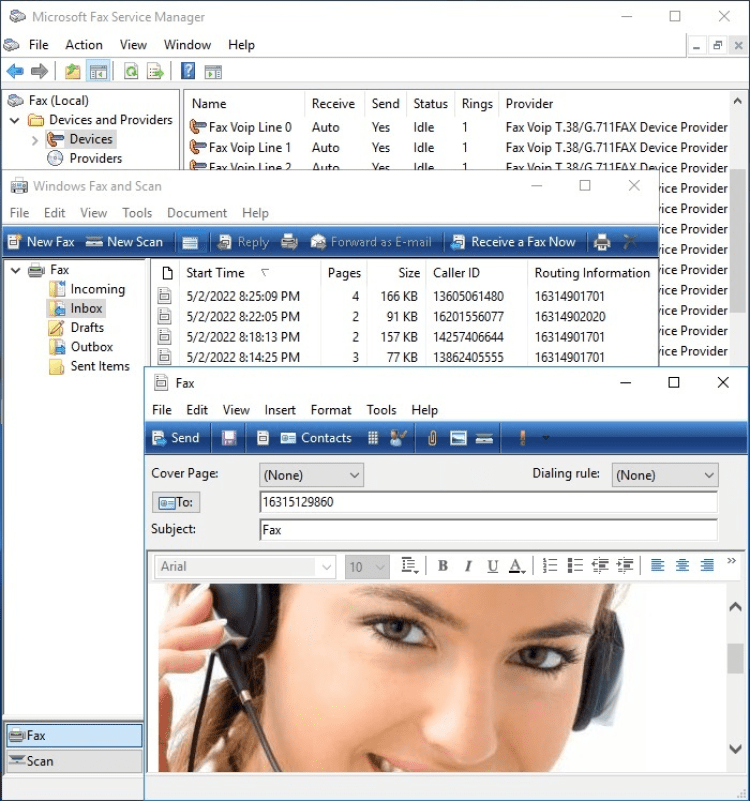Open the font size 10 dropdown
The image size is (750, 801).
(x=380, y=567)
